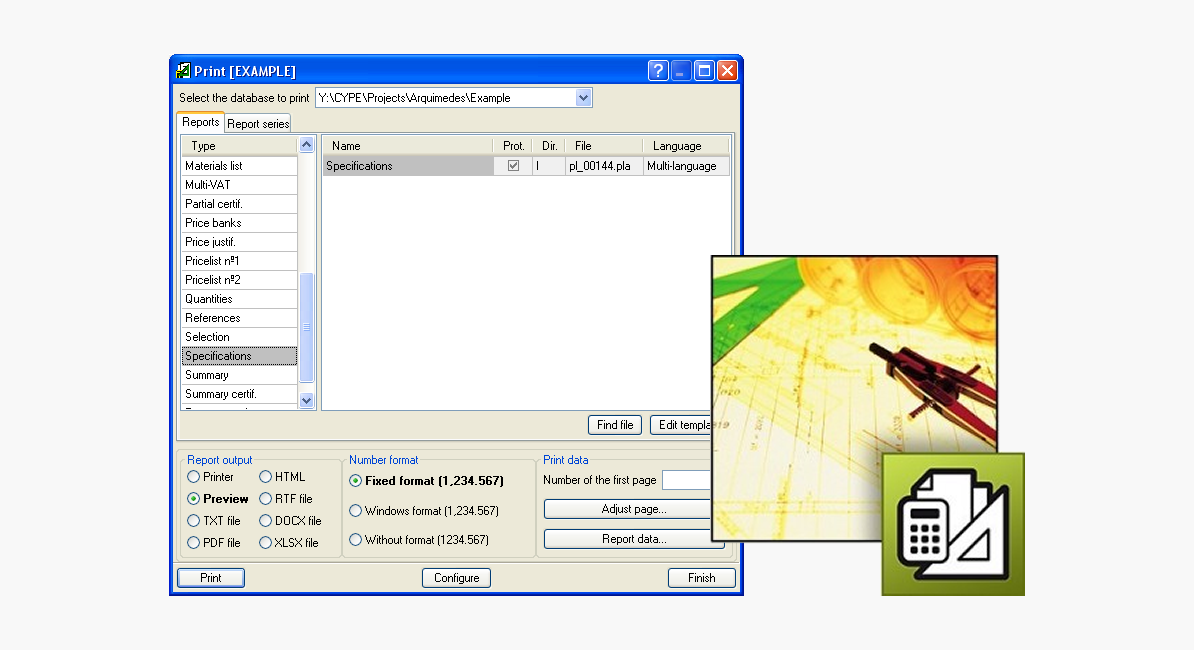This screenshot has width=1194, height=650.
Task: Click the File column header
Action: tap(605, 145)
